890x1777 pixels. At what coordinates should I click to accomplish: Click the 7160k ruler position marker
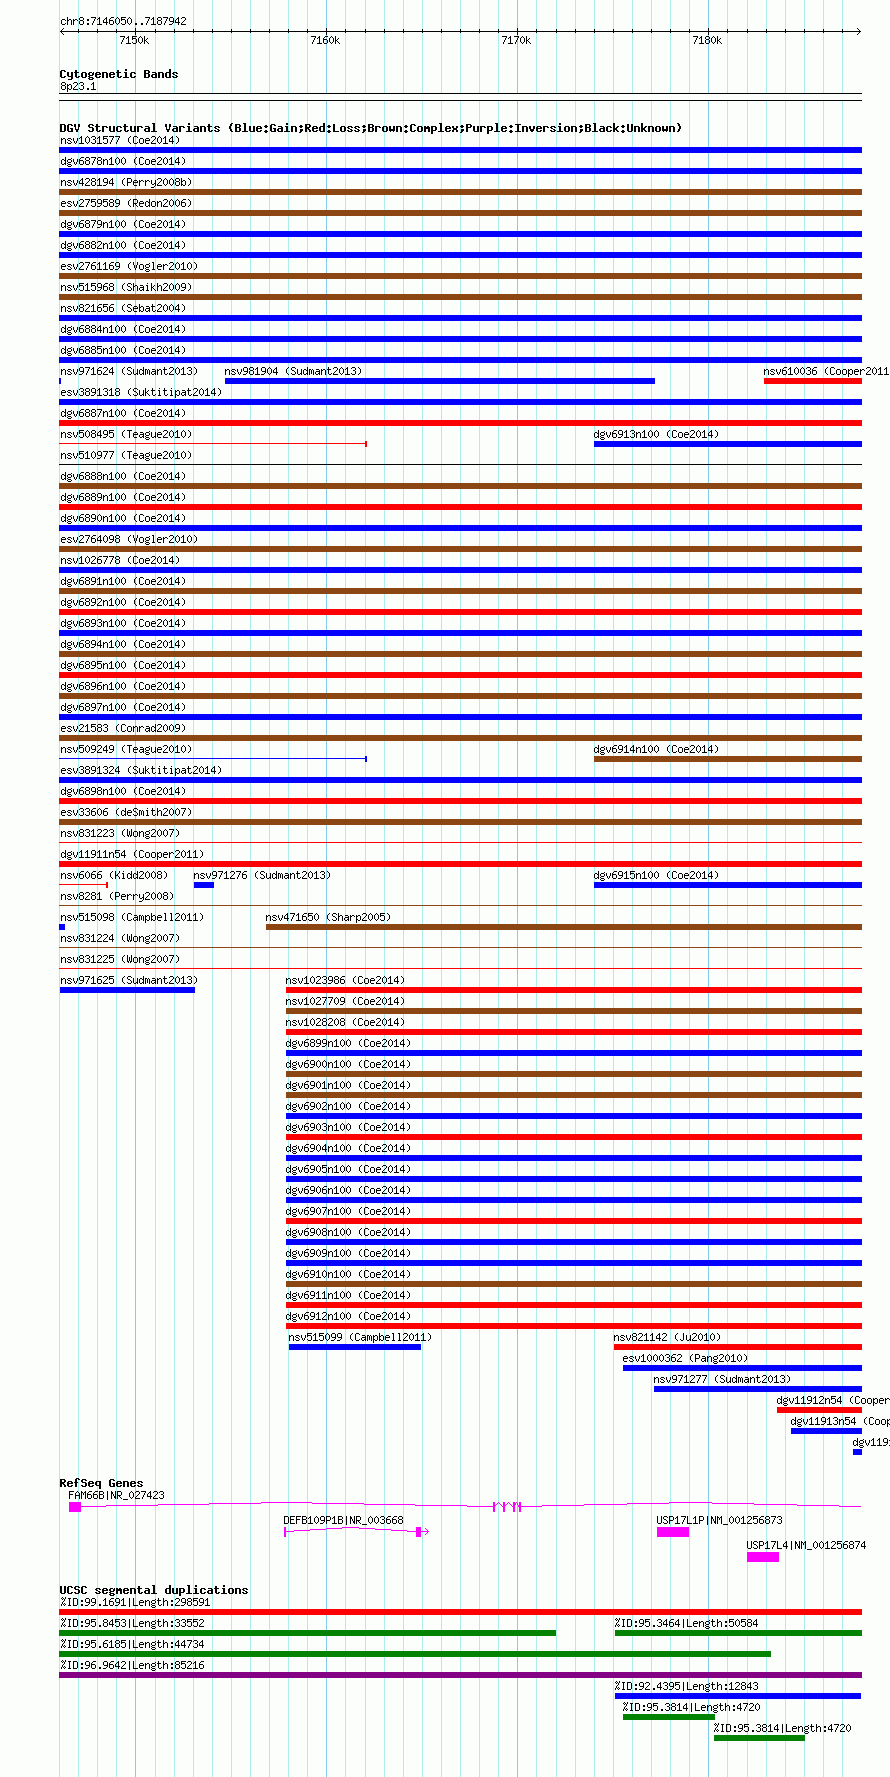pos(325,40)
